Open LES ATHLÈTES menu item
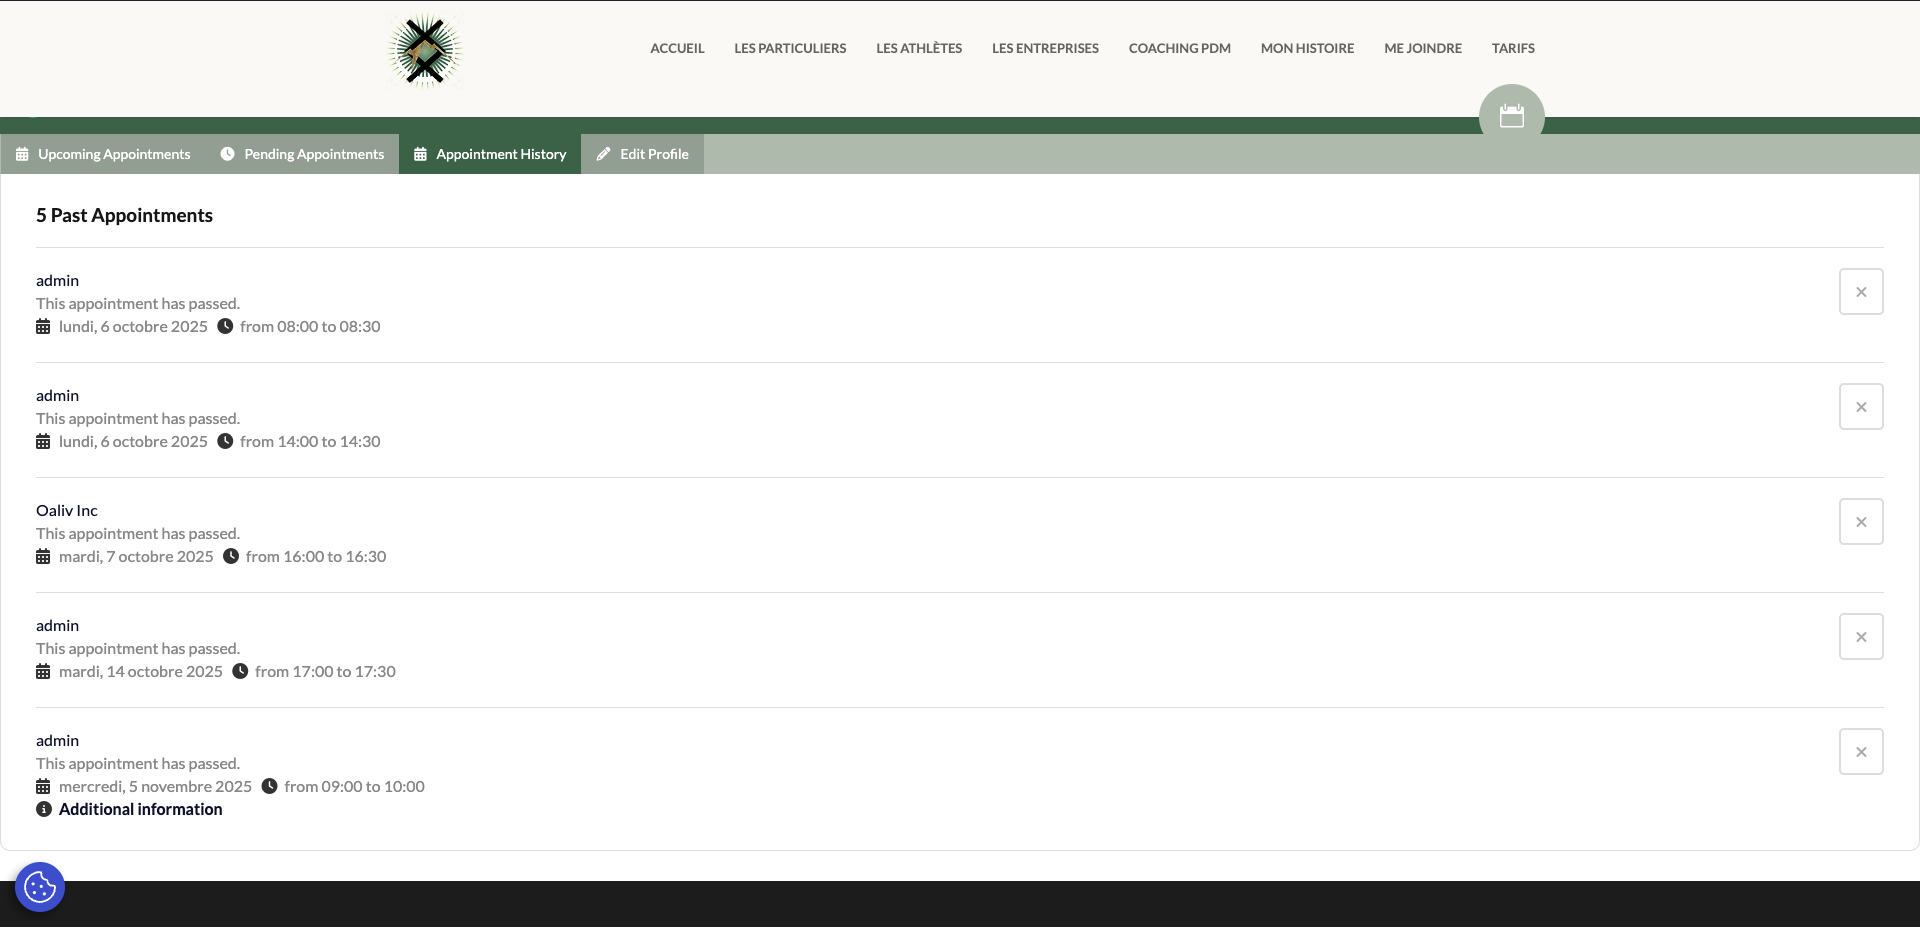Image resolution: width=1920 pixels, height=948 pixels. point(919,48)
